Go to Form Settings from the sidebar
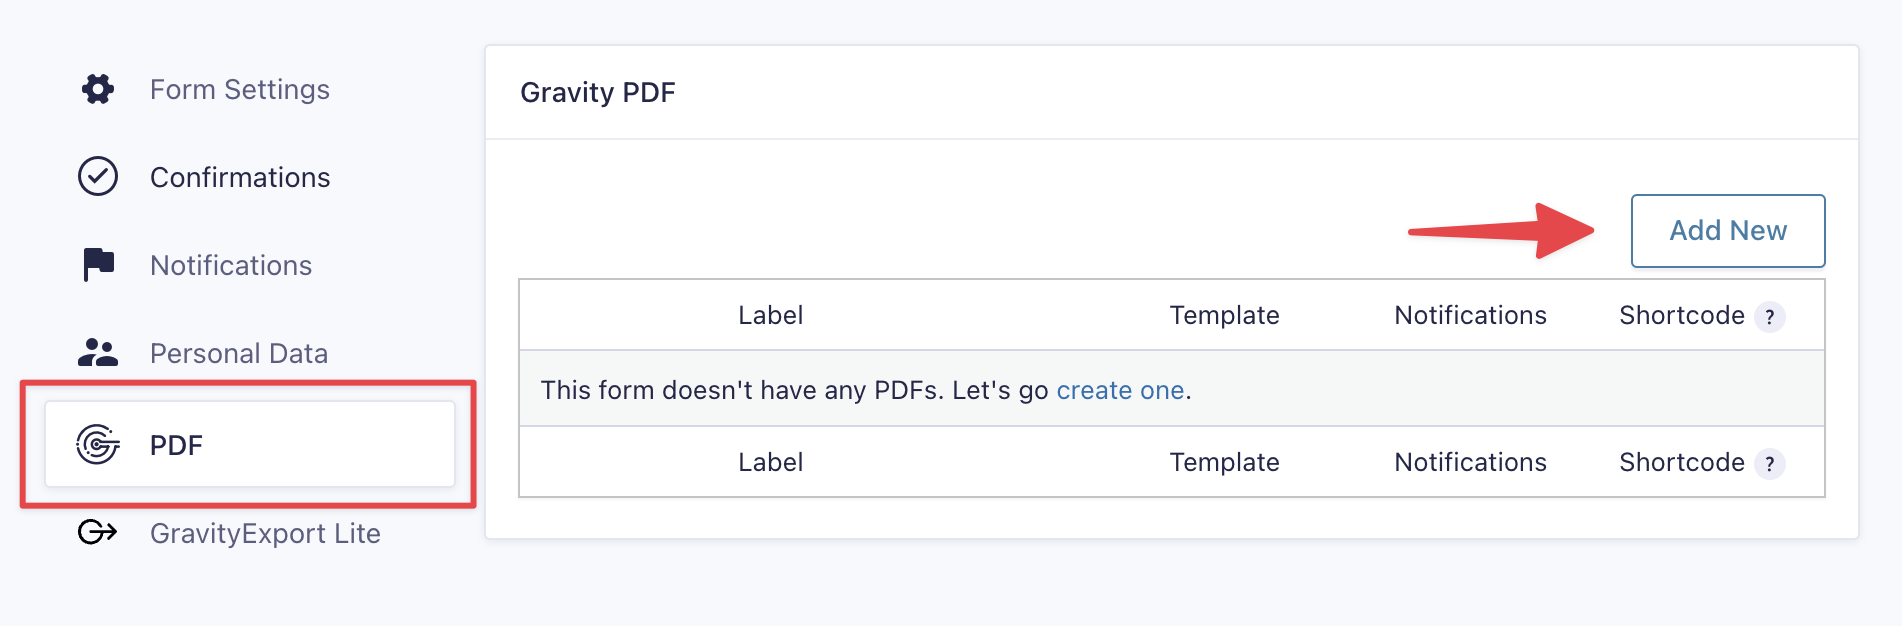The height and width of the screenshot is (626, 1902). point(240,89)
